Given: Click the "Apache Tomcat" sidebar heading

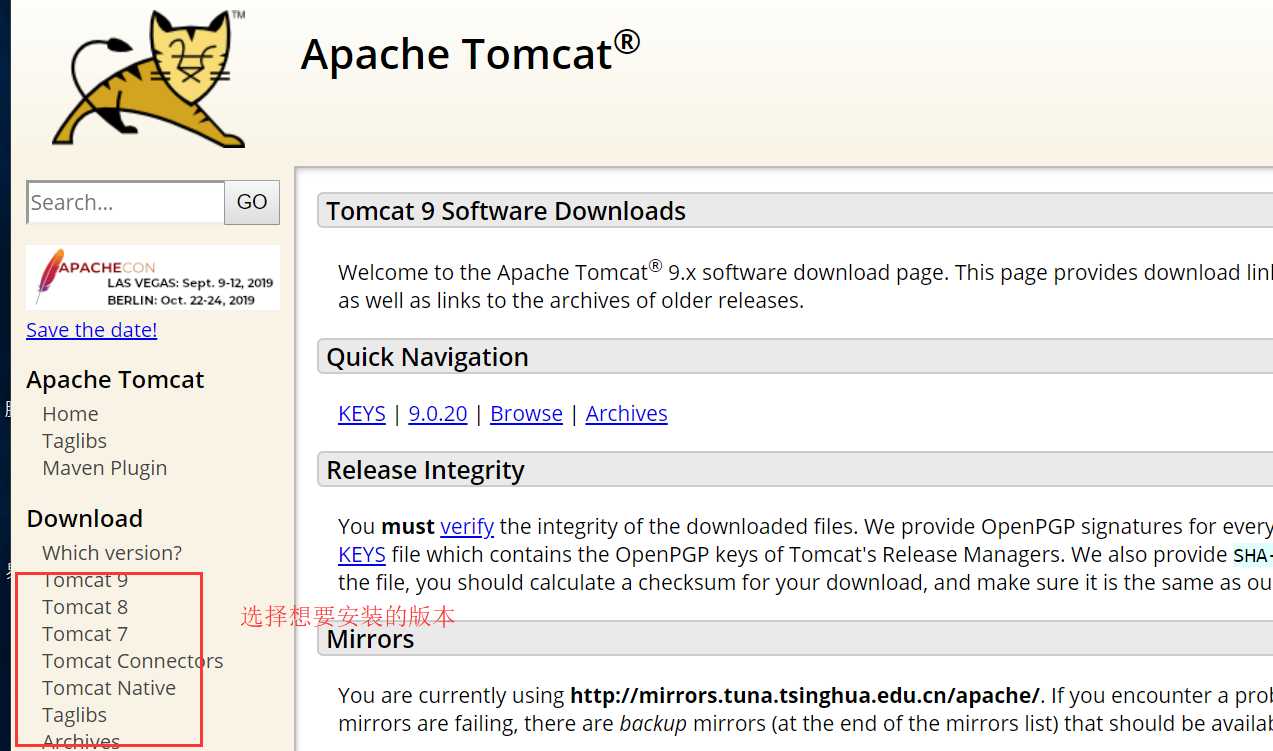Looking at the screenshot, I should 115,380.
